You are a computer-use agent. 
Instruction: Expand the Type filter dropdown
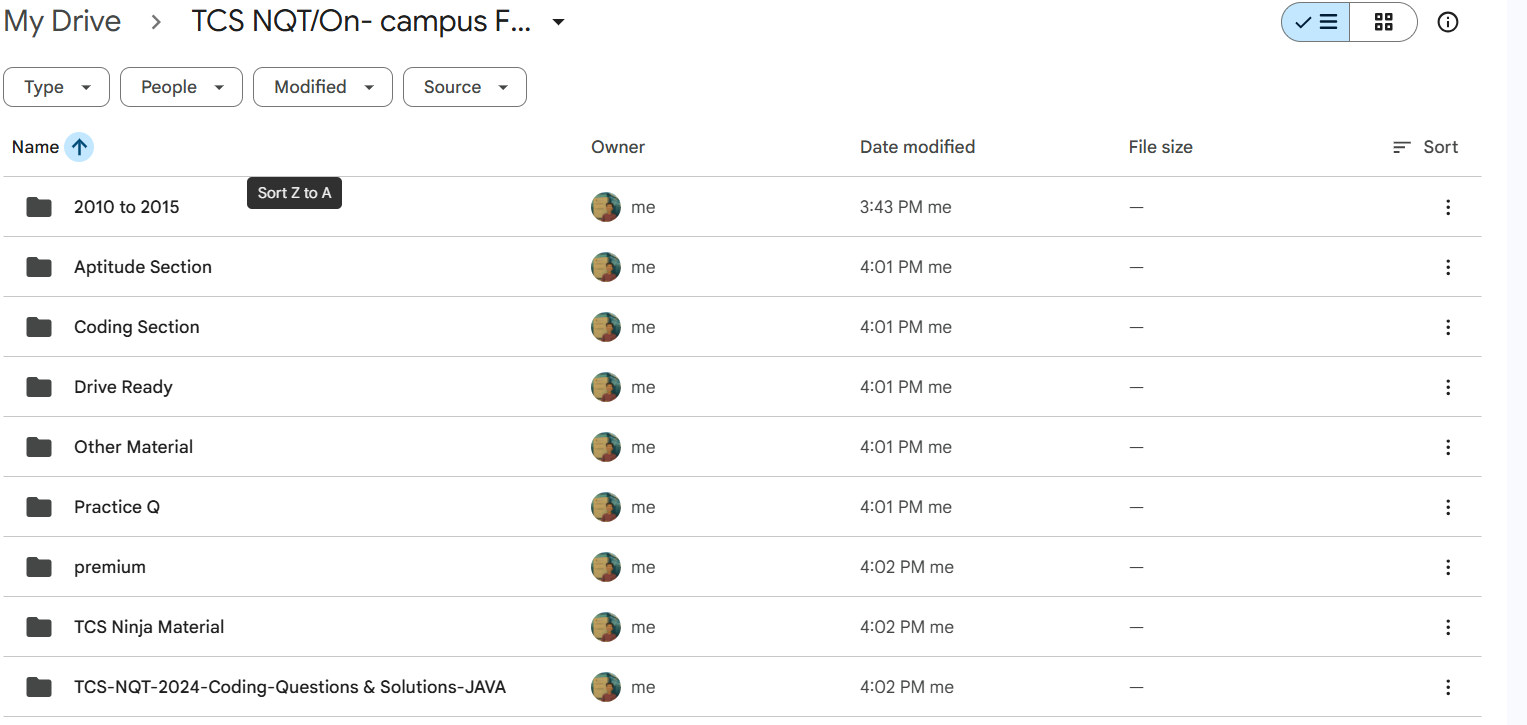[57, 87]
